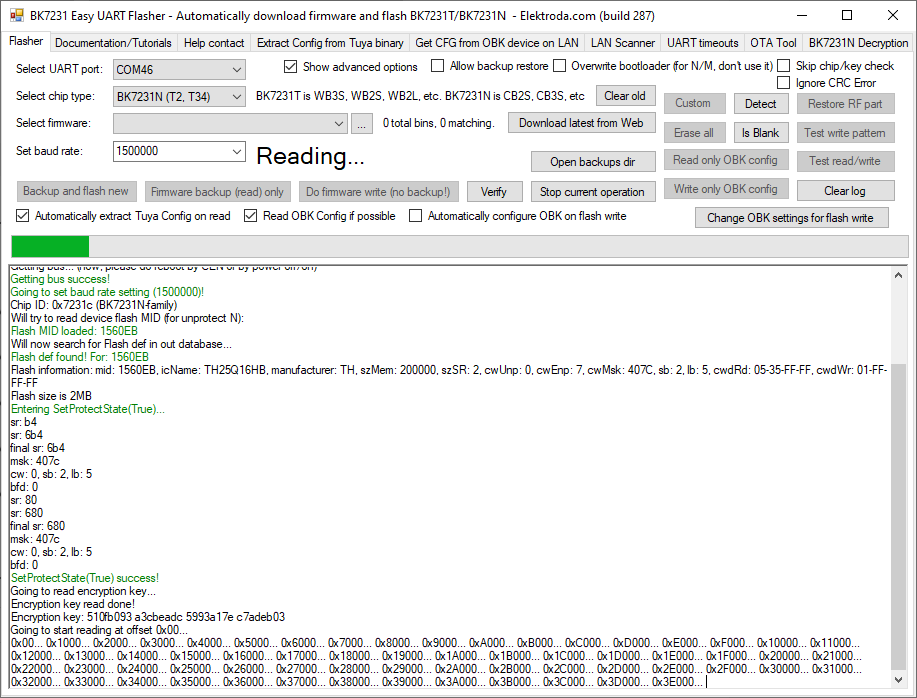Open Get CFG from OBK device on LAN tab
The image size is (917, 698).
coord(497,43)
